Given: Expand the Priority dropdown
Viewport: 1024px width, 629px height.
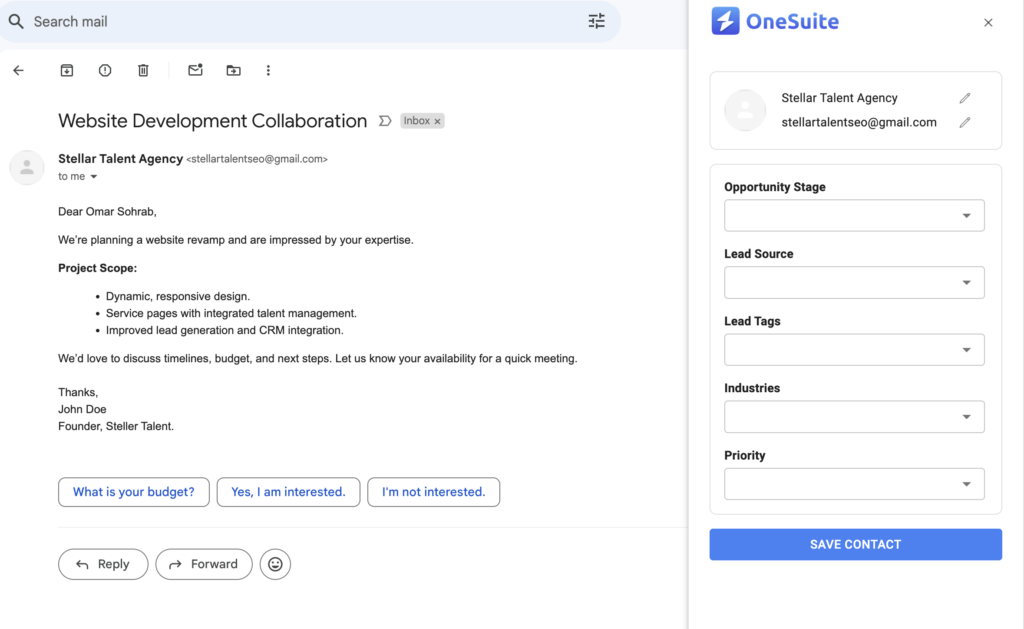Looking at the screenshot, I should pos(967,484).
